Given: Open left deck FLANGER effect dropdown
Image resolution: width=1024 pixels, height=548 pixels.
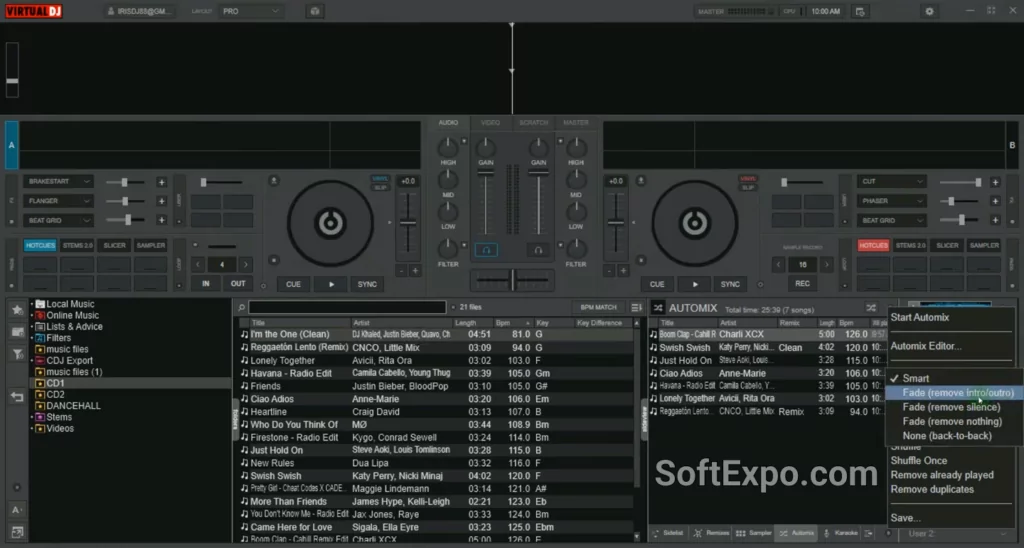Looking at the screenshot, I should (x=57, y=201).
